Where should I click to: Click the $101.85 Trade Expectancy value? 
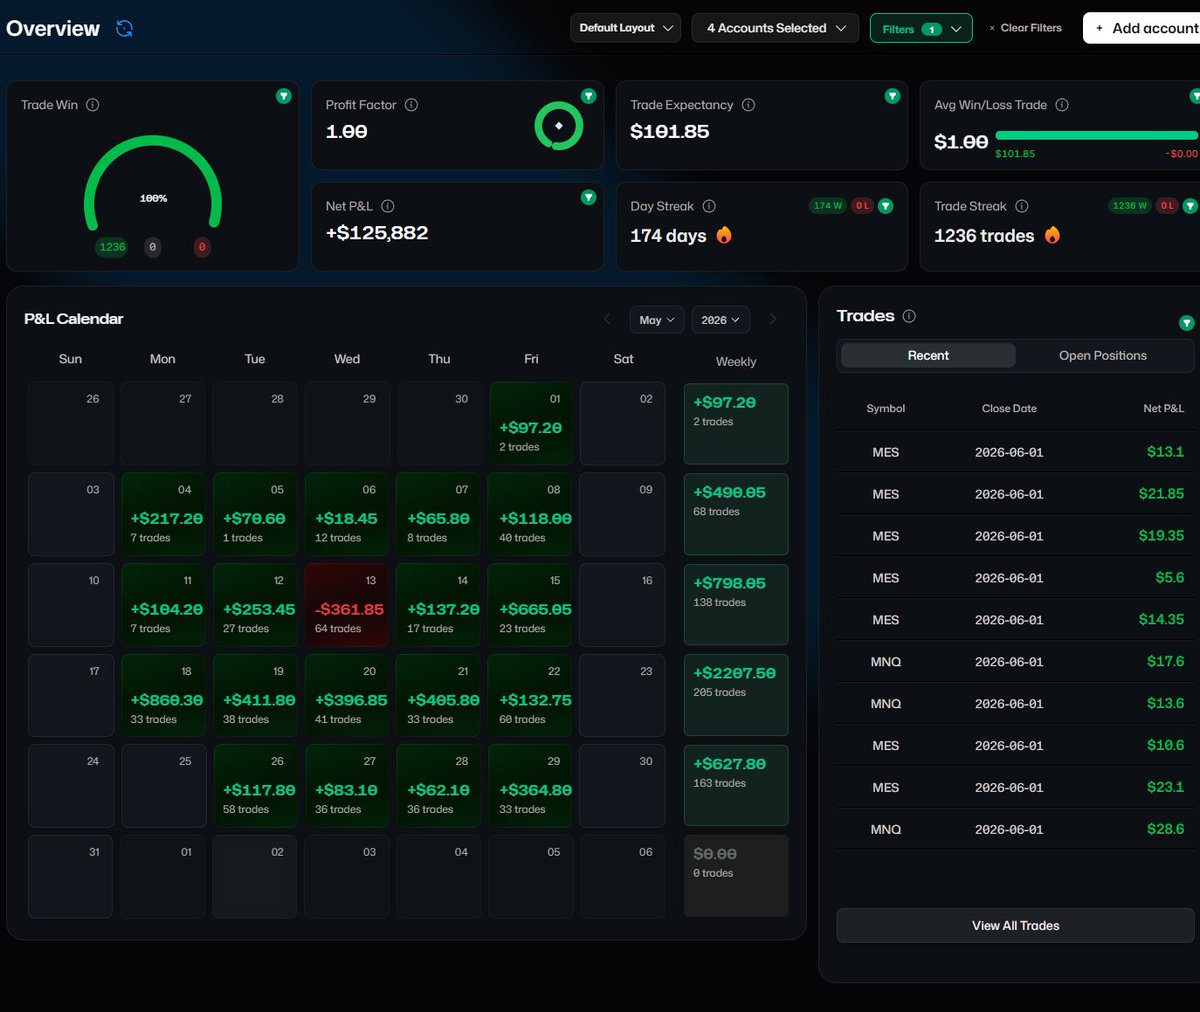[669, 132]
